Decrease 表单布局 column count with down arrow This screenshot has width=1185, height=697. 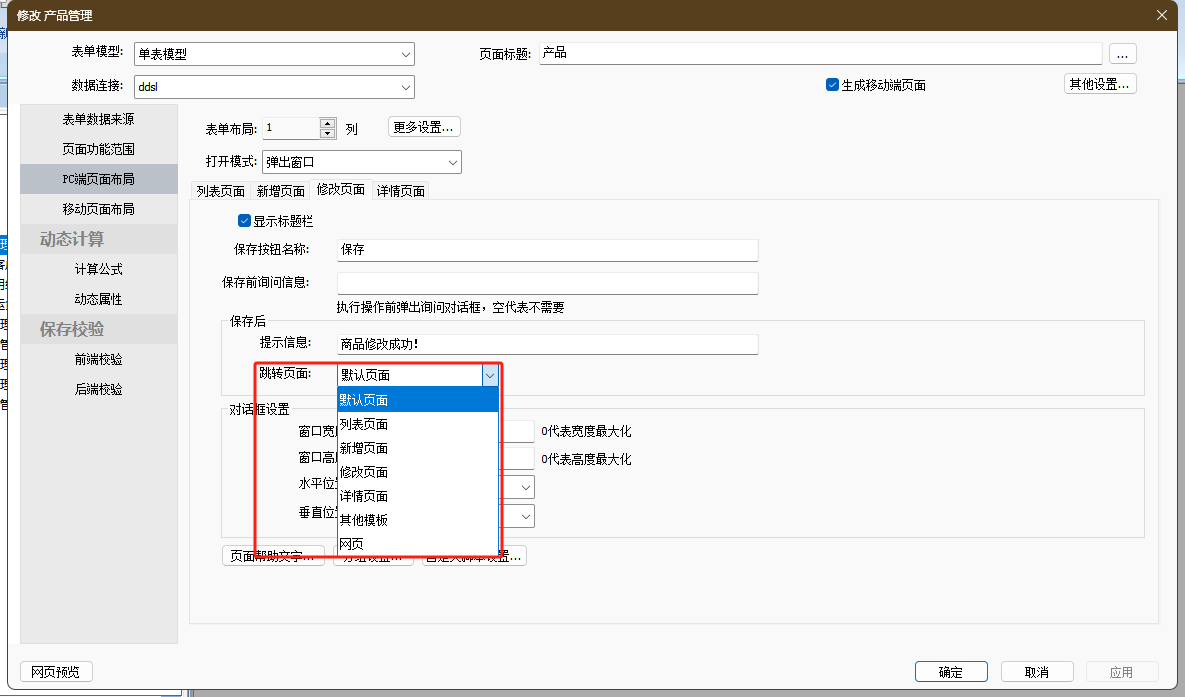coord(327,133)
